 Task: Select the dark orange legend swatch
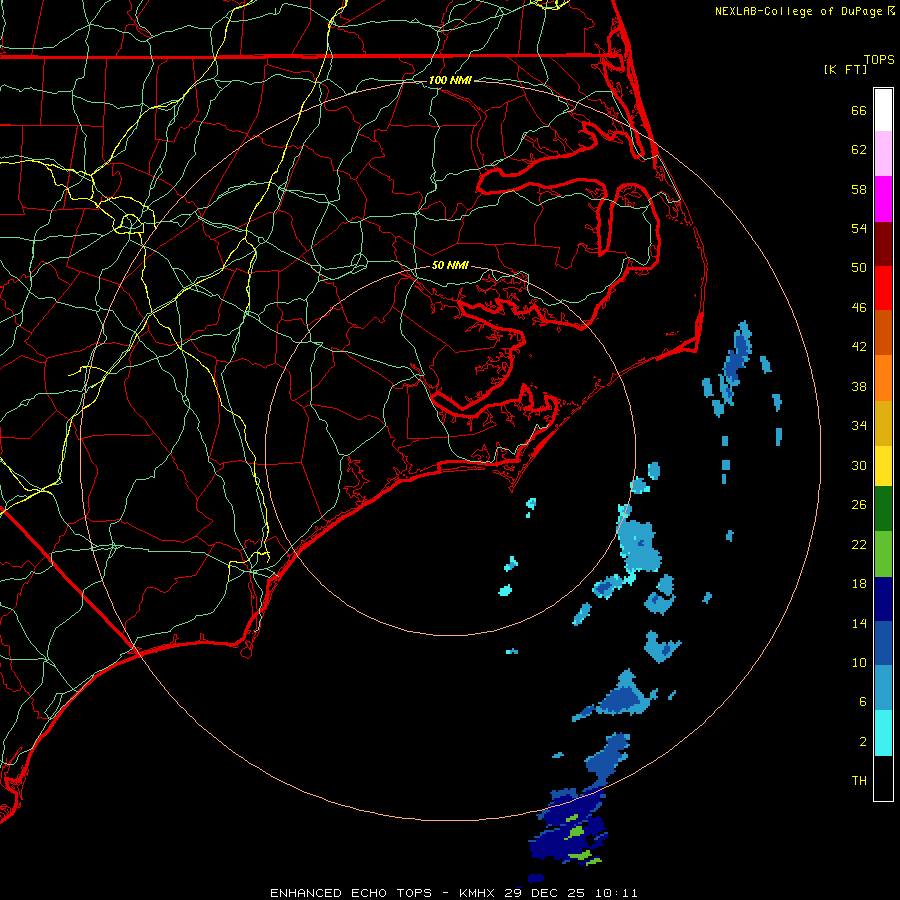click(883, 333)
